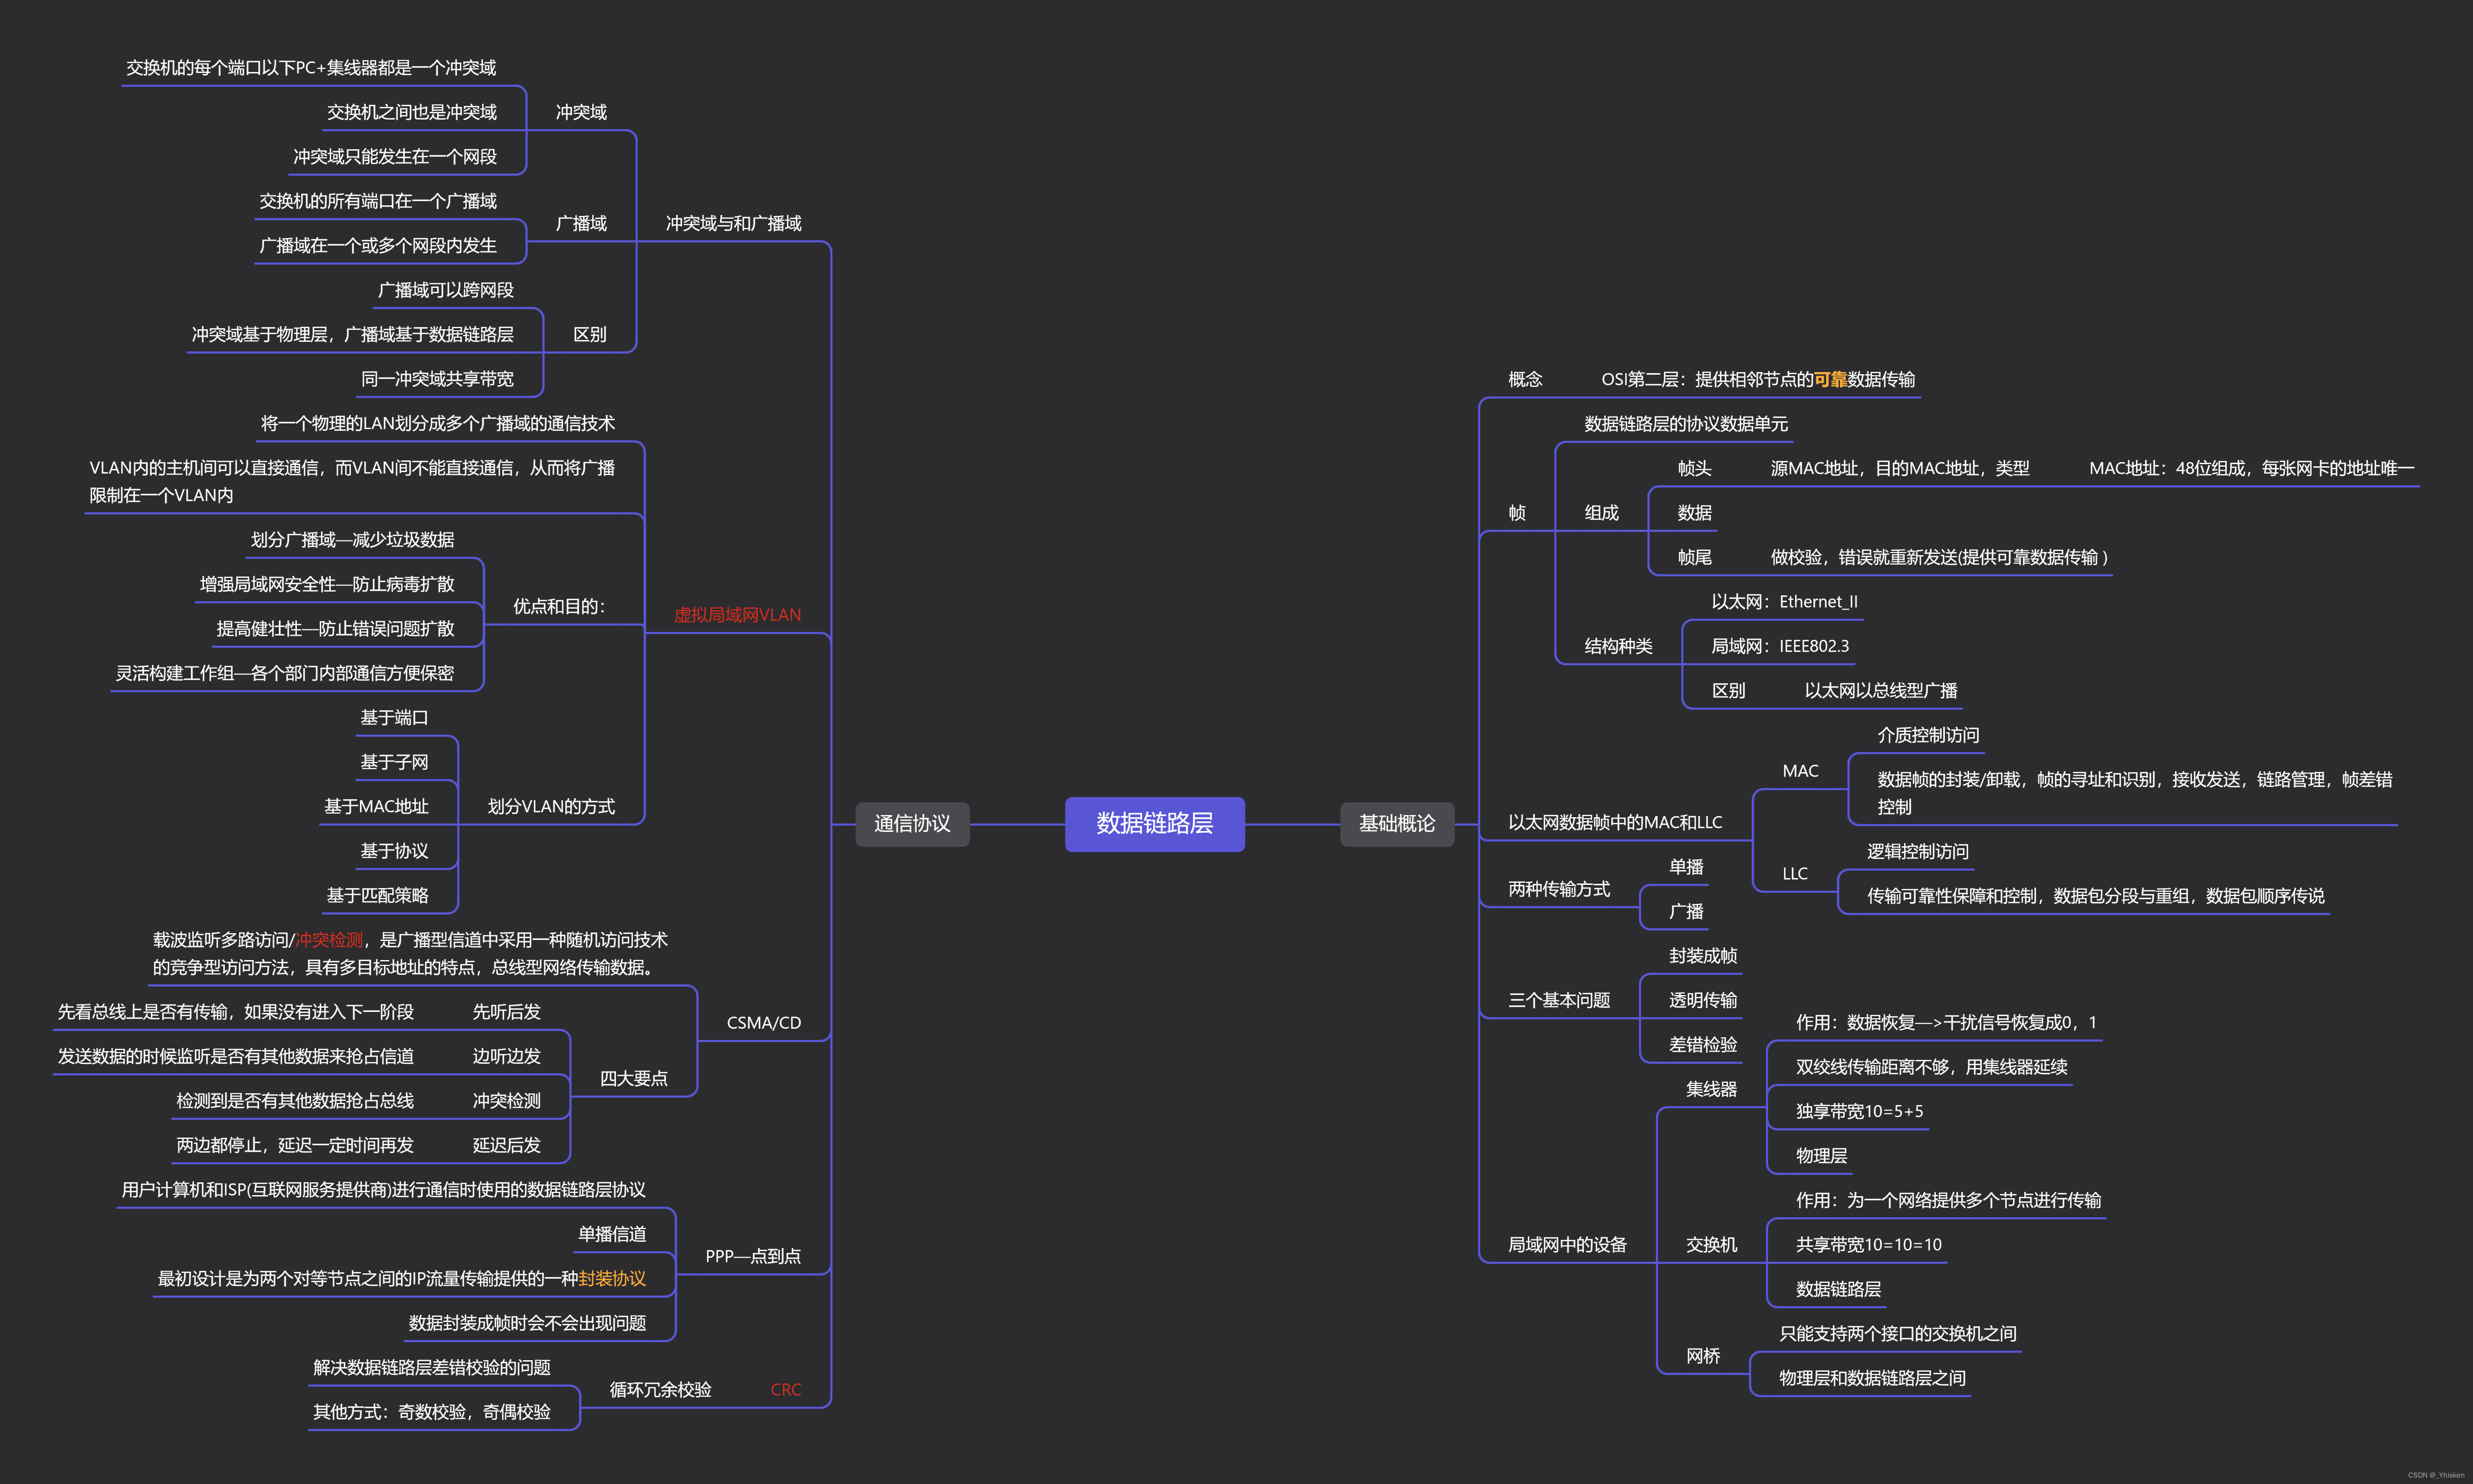2473x1484 pixels.
Task: Click 帧尾 item
Action: [1694, 557]
